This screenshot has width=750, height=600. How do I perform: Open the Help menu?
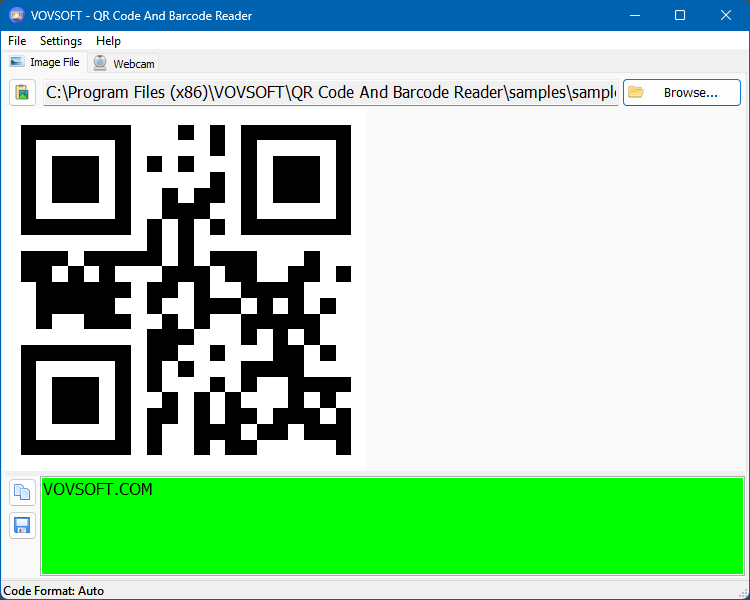point(108,41)
